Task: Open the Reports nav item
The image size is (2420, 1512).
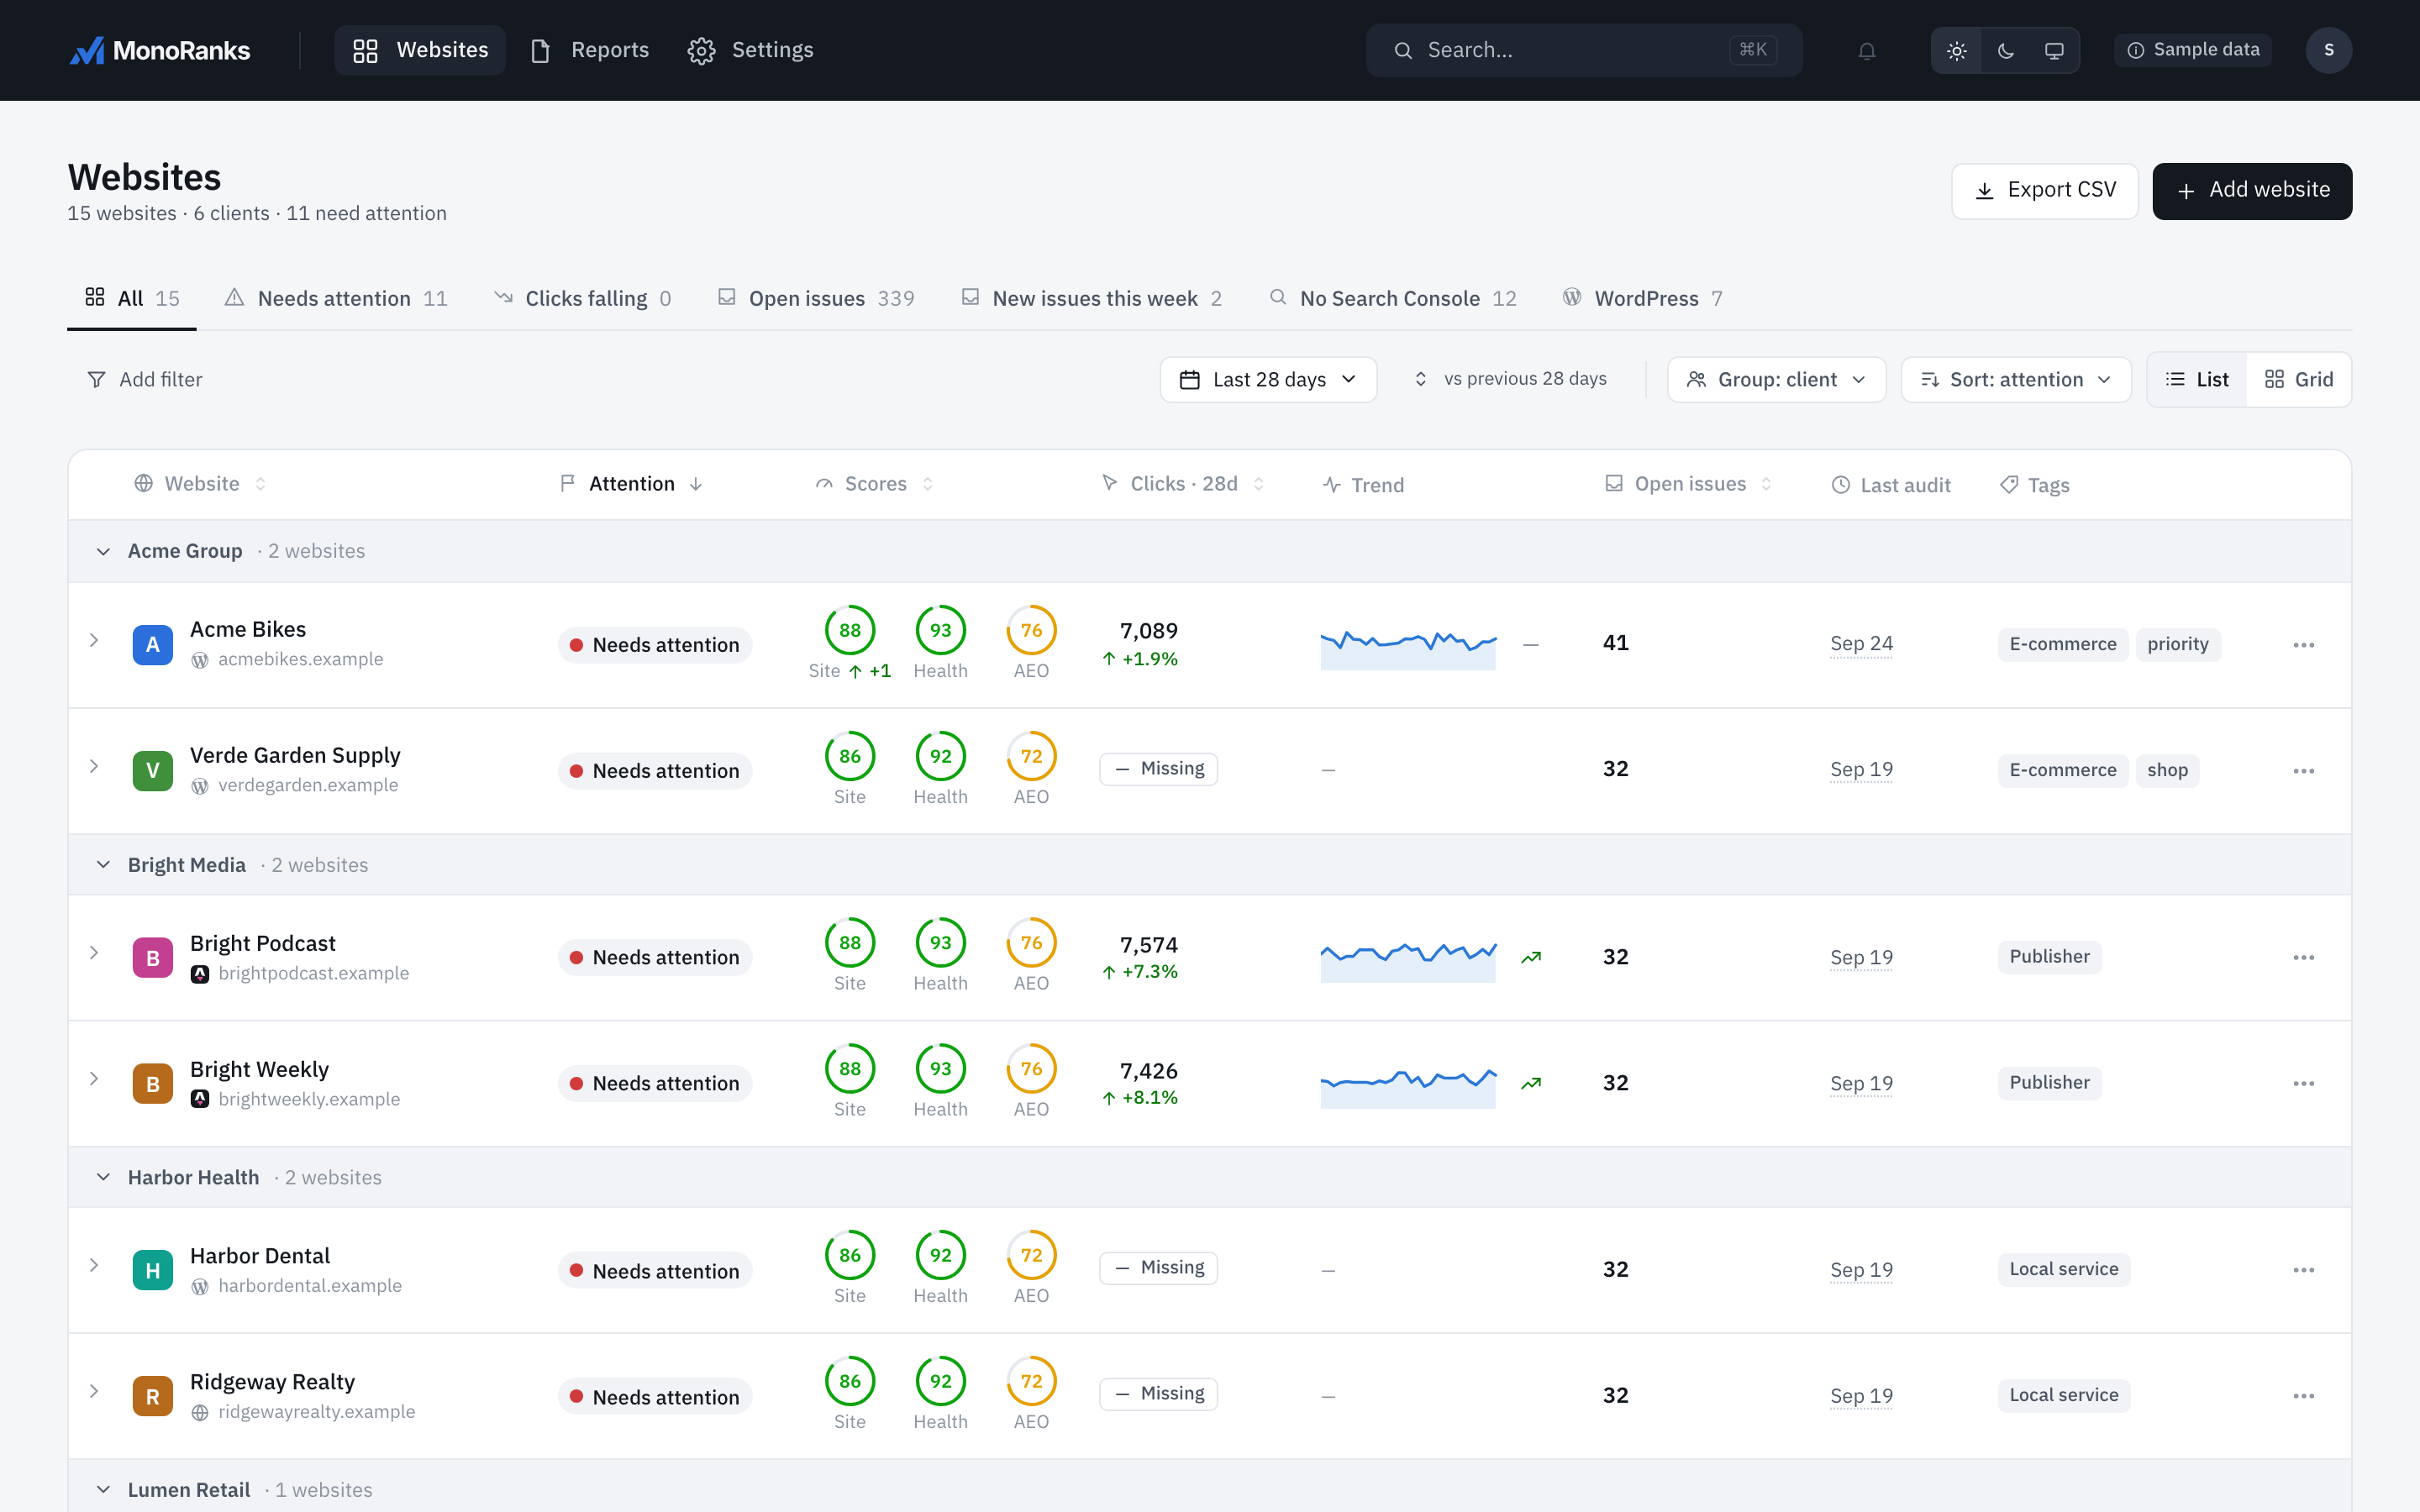Action: pyautogui.click(x=590, y=50)
